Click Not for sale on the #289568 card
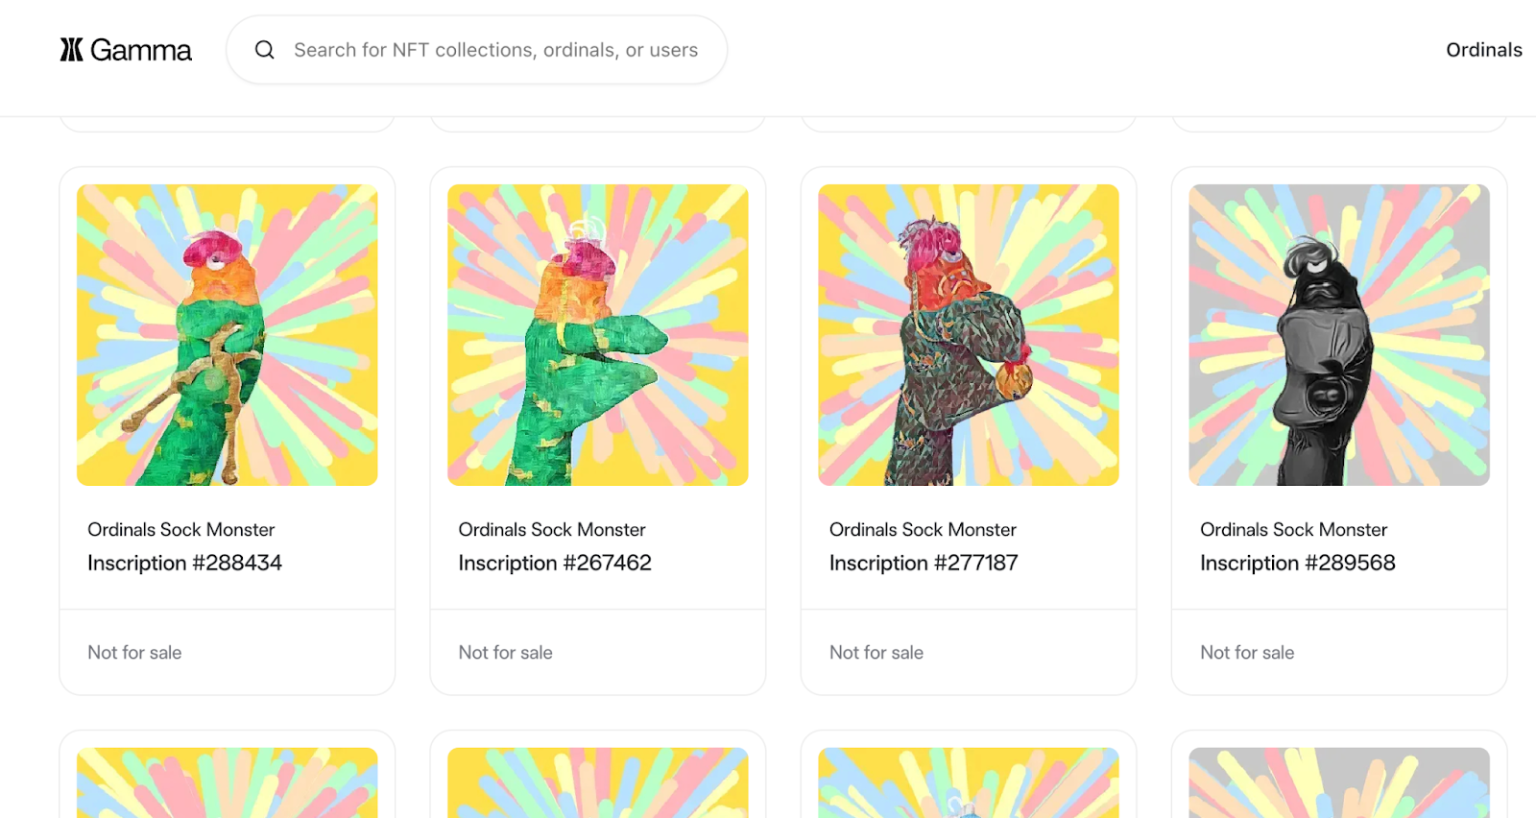 [1246, 652]
